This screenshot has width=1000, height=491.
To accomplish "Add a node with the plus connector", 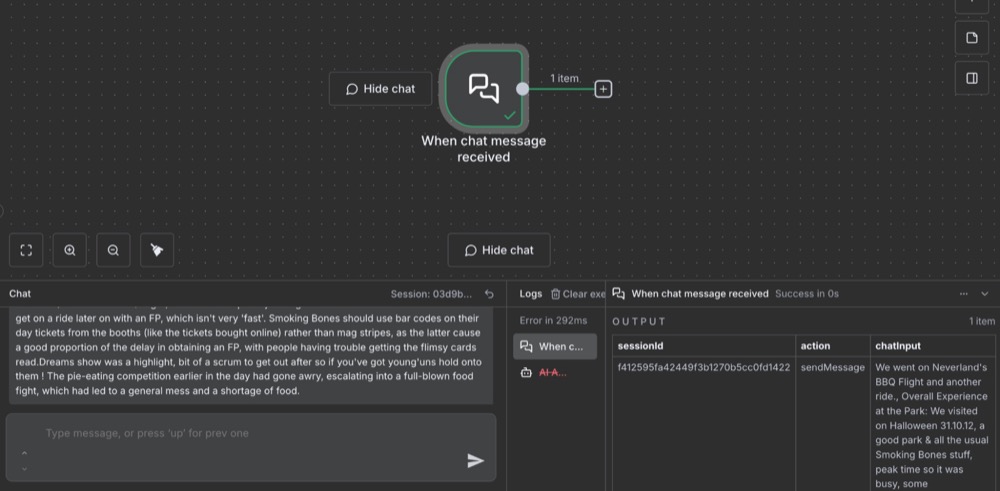I will point(603,89).
